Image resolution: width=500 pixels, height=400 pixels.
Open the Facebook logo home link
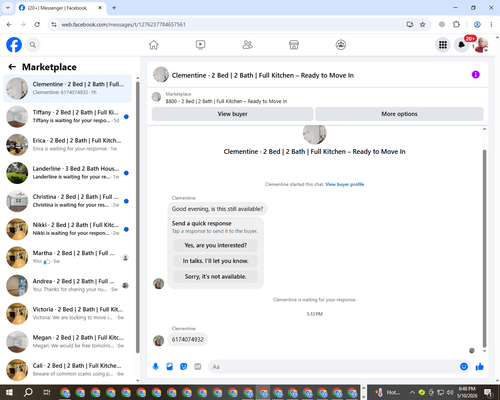[x=14, y=45]
